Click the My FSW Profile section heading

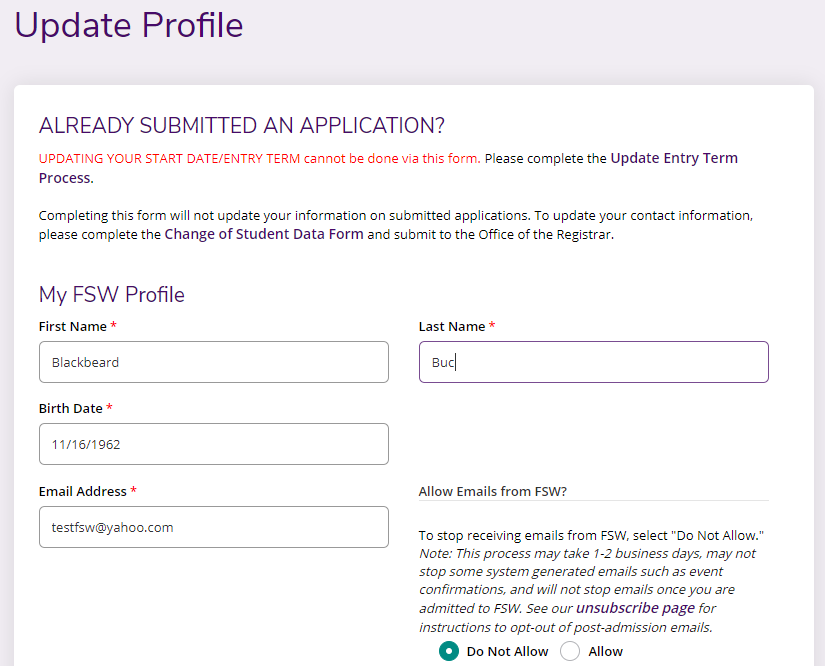tap(112, 294)
